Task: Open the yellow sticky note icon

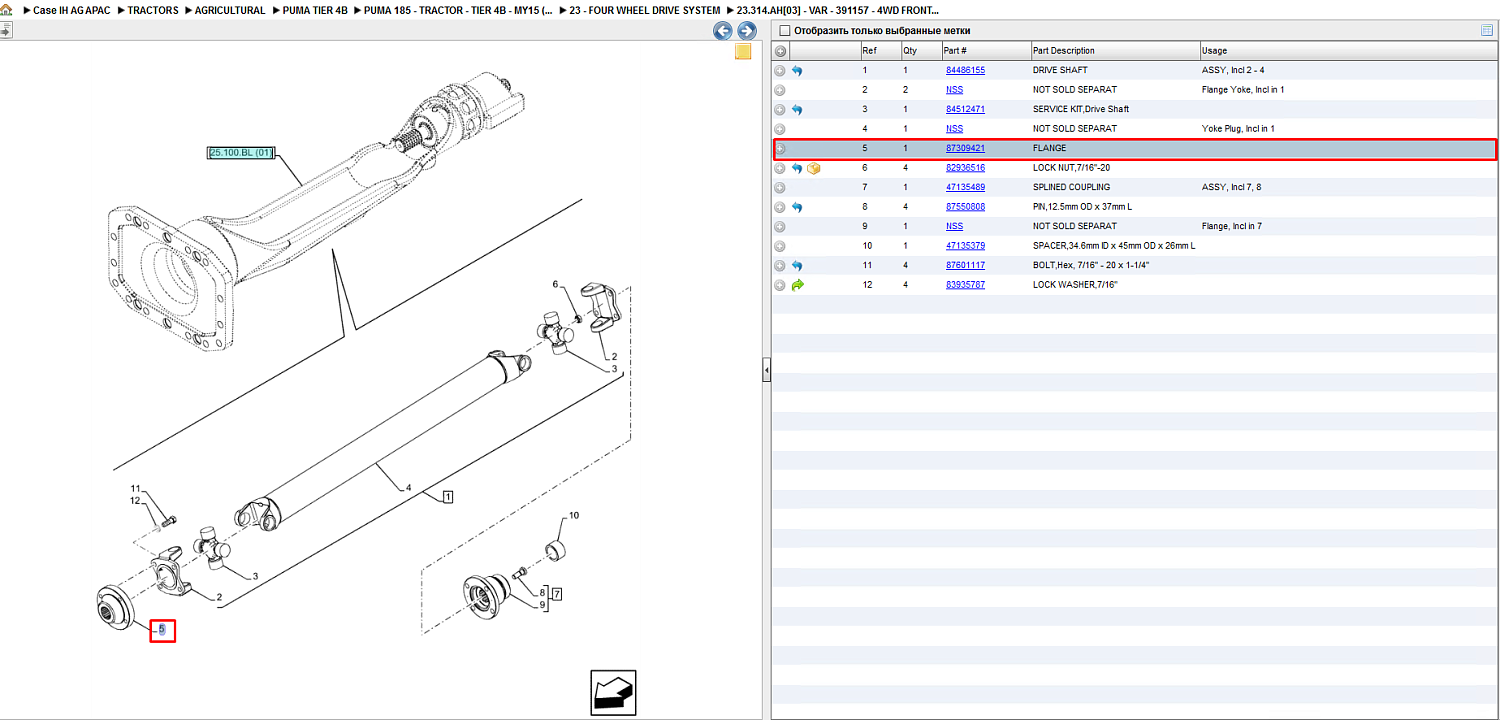Action: [x=743, y=52]
